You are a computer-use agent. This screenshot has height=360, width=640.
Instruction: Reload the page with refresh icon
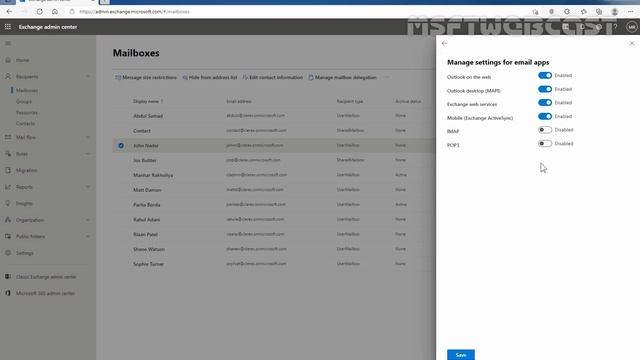(39, 12)
